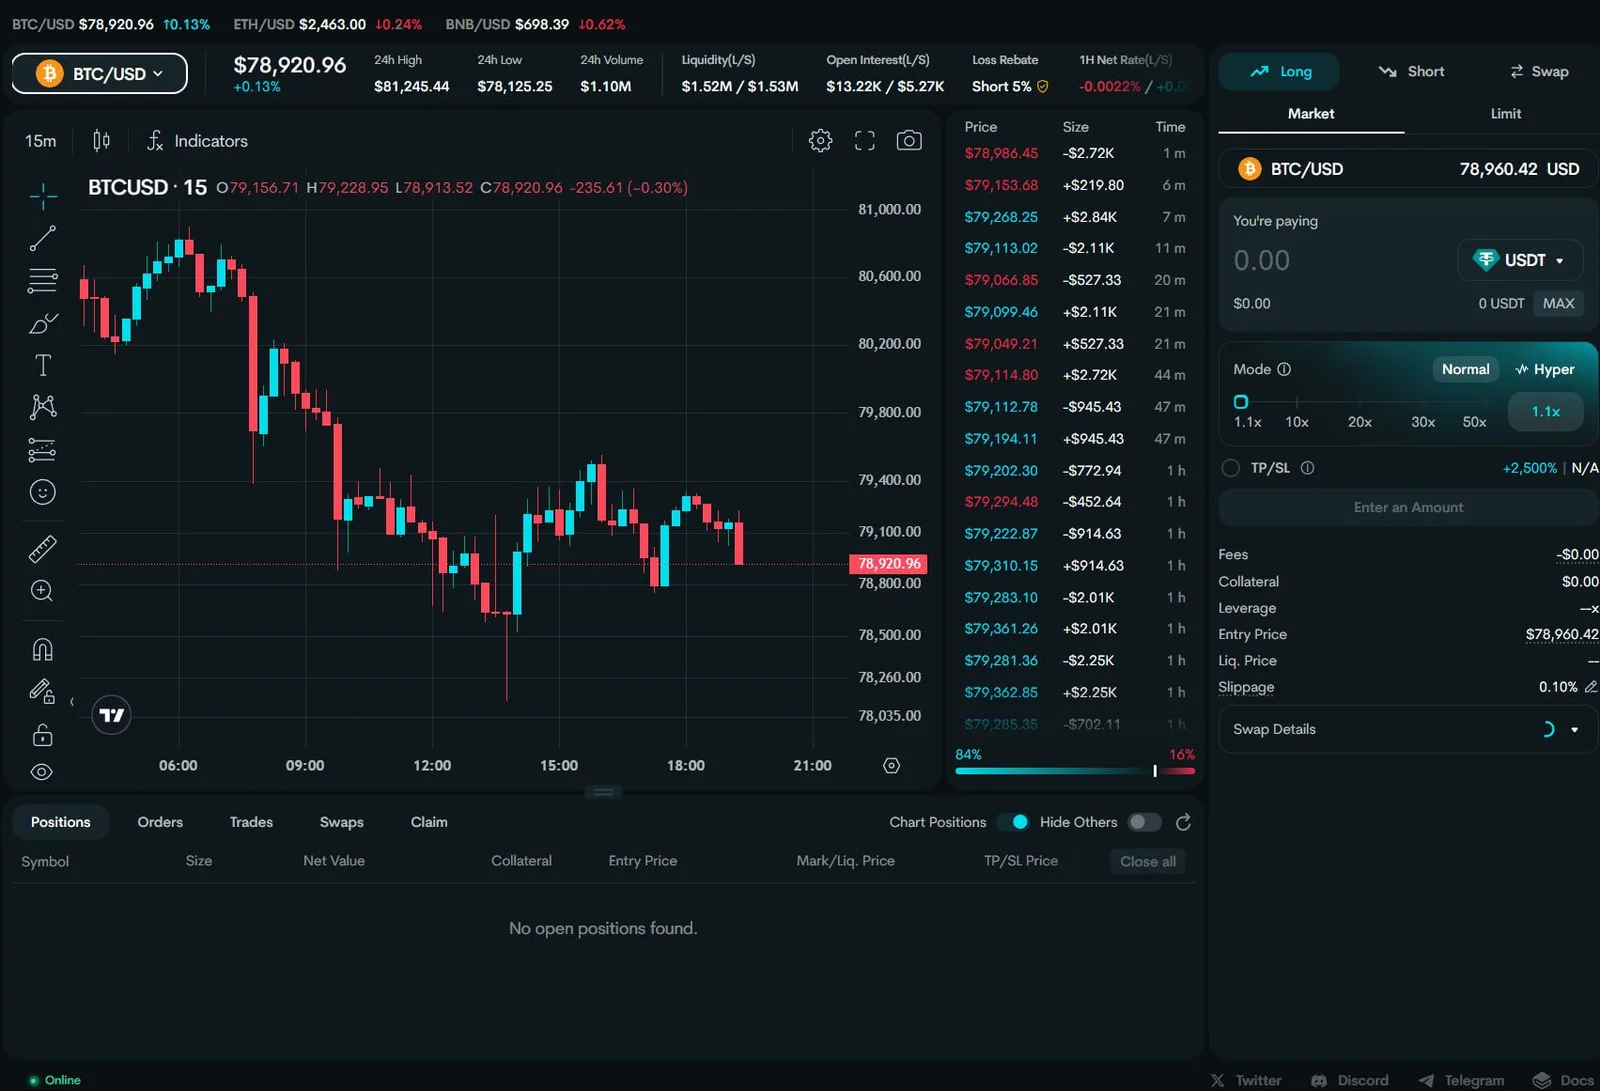
Task: Open the Docs link
Action: coord(1564,1080)
